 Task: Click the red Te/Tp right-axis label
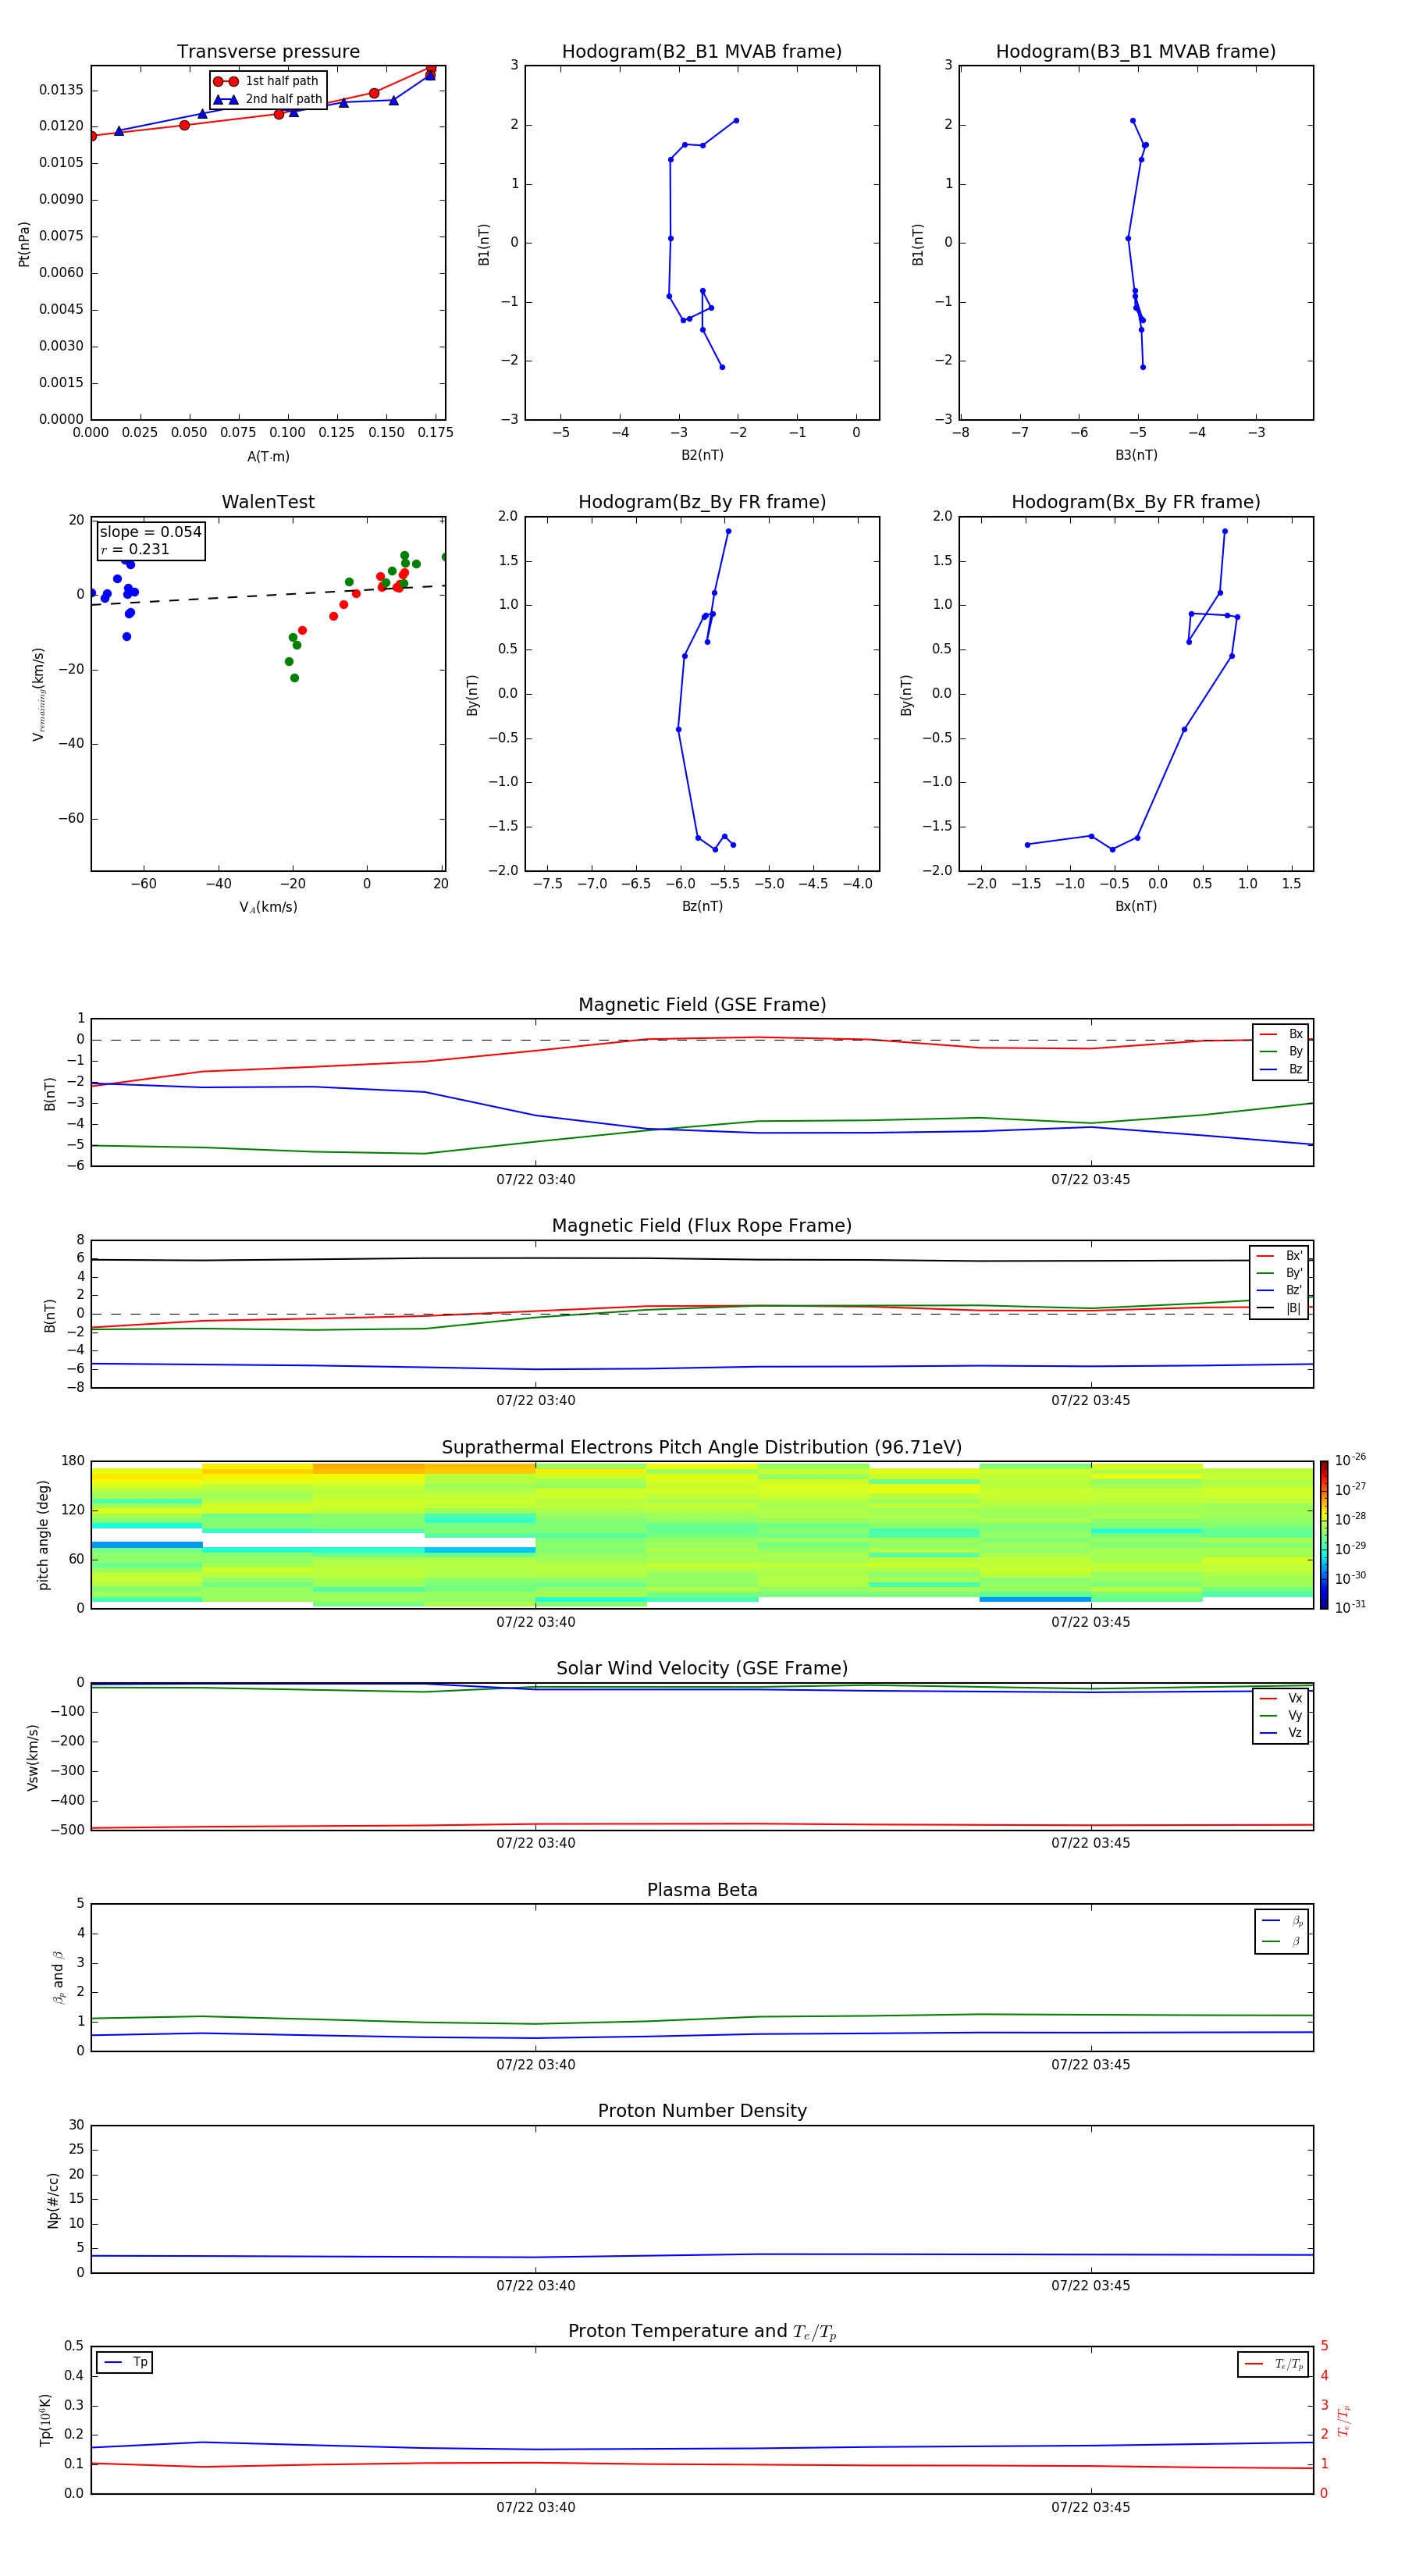click(1344, 2420)
